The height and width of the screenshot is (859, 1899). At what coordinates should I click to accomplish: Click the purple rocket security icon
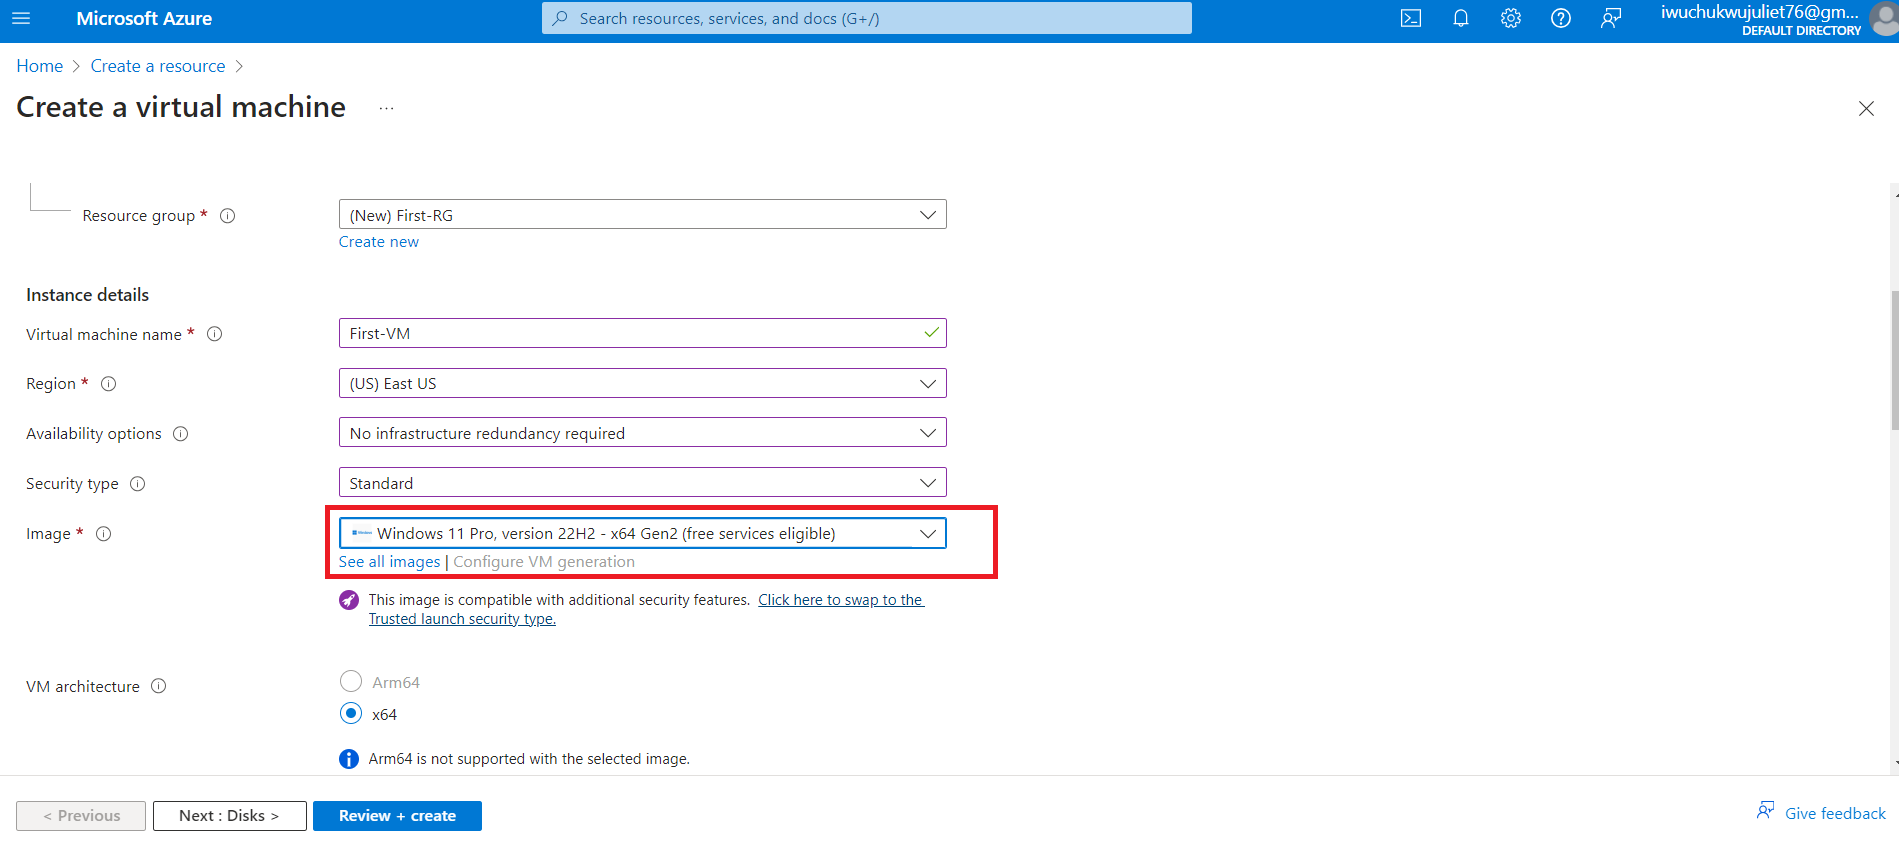pos(349,600)
